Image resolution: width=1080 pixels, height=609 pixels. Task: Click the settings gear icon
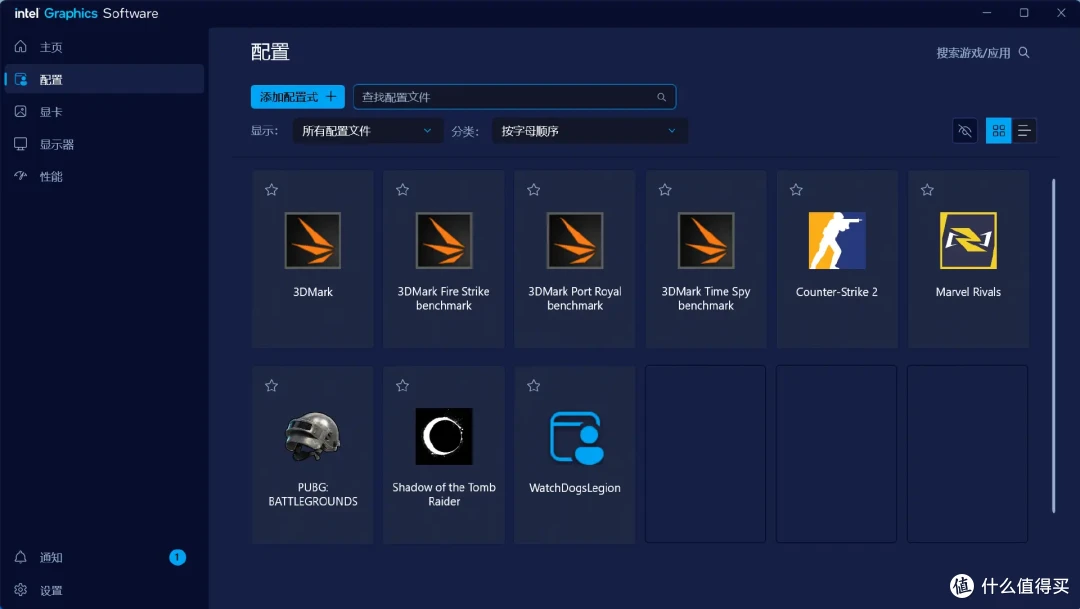21,590
